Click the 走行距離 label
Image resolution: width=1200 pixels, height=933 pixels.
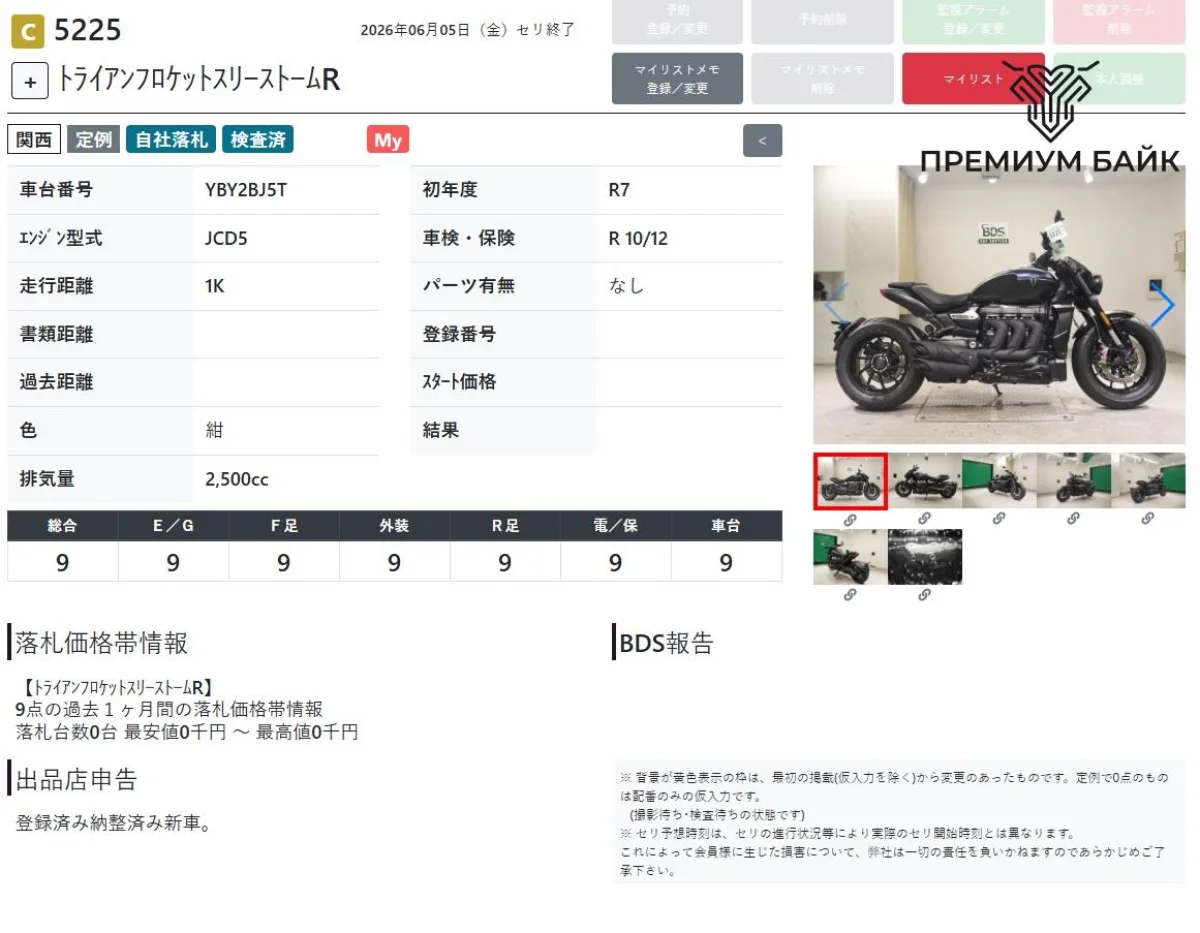pos(56,286)
